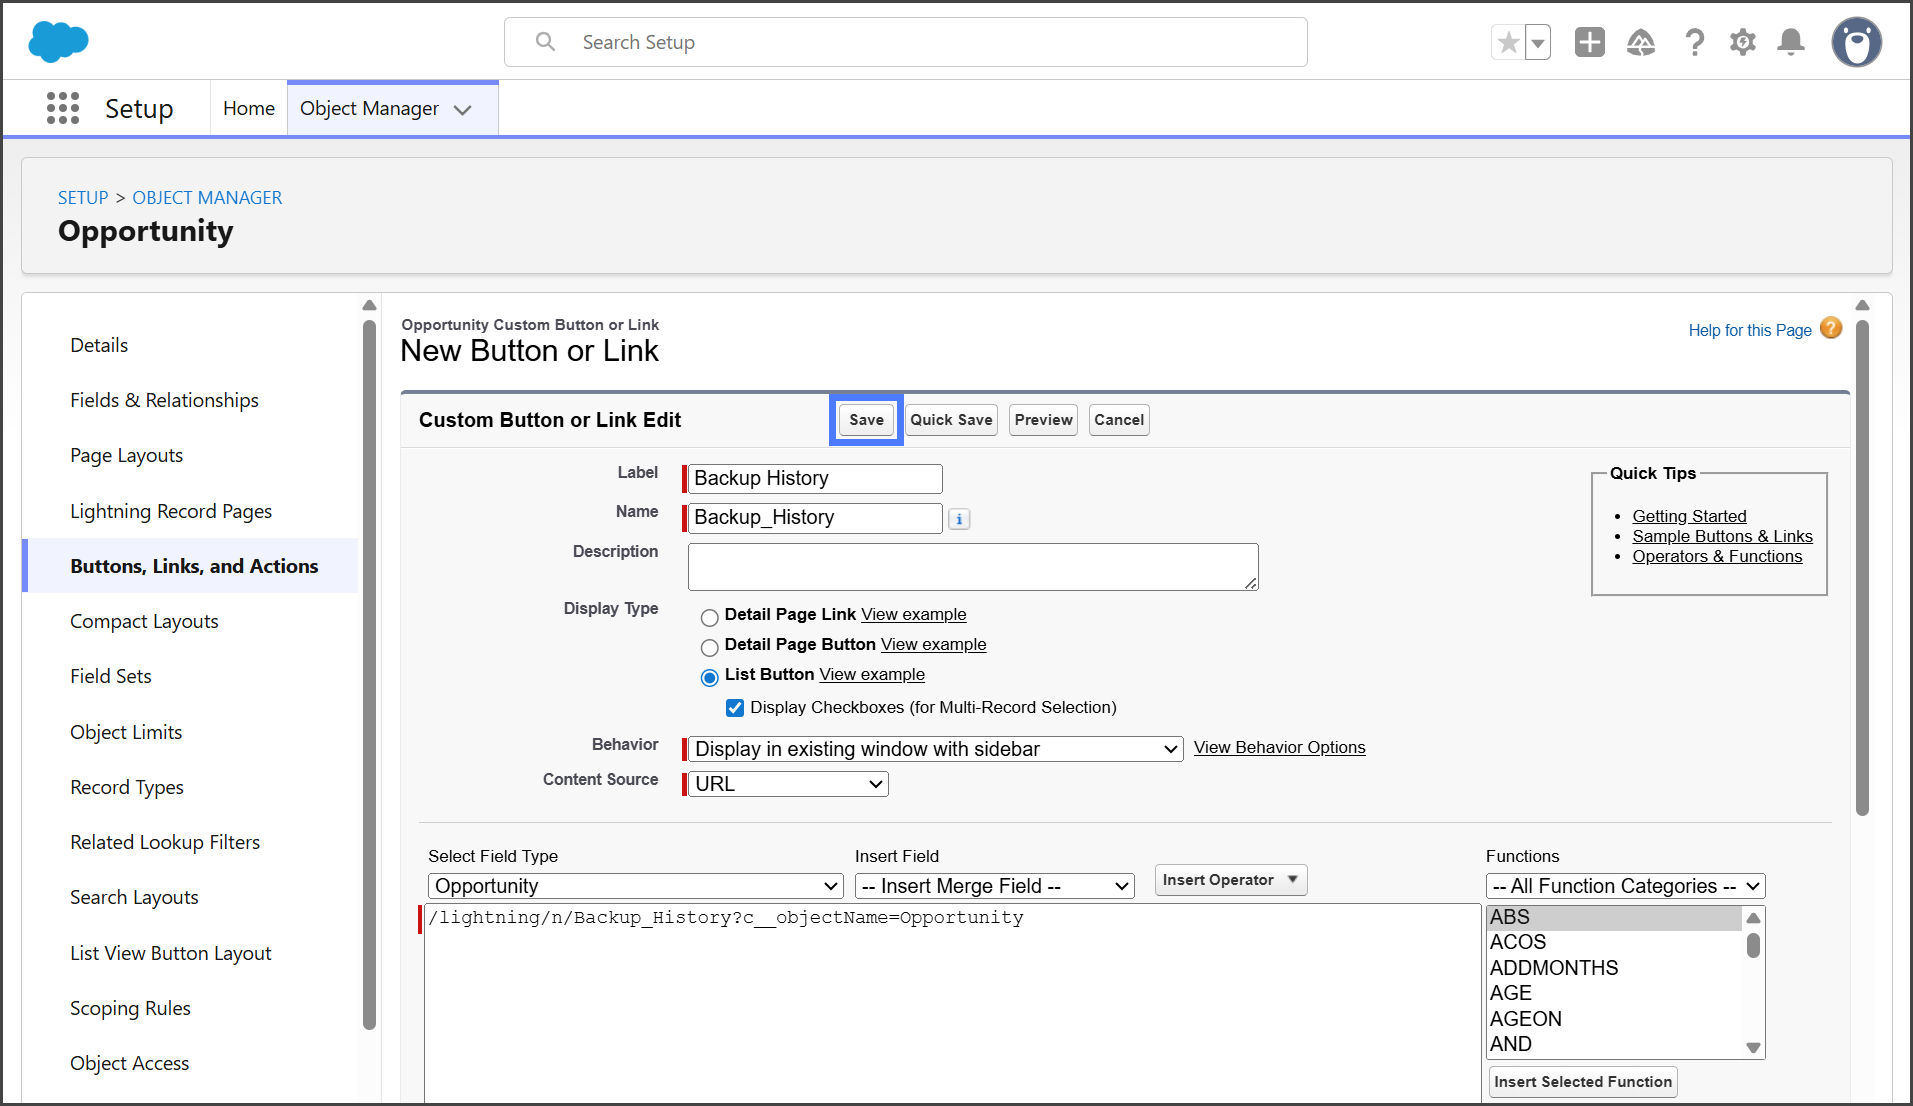This screenshot has height=1106, width=1913.
Task: Open the Setup gear menu
Action: point(1742,42)
